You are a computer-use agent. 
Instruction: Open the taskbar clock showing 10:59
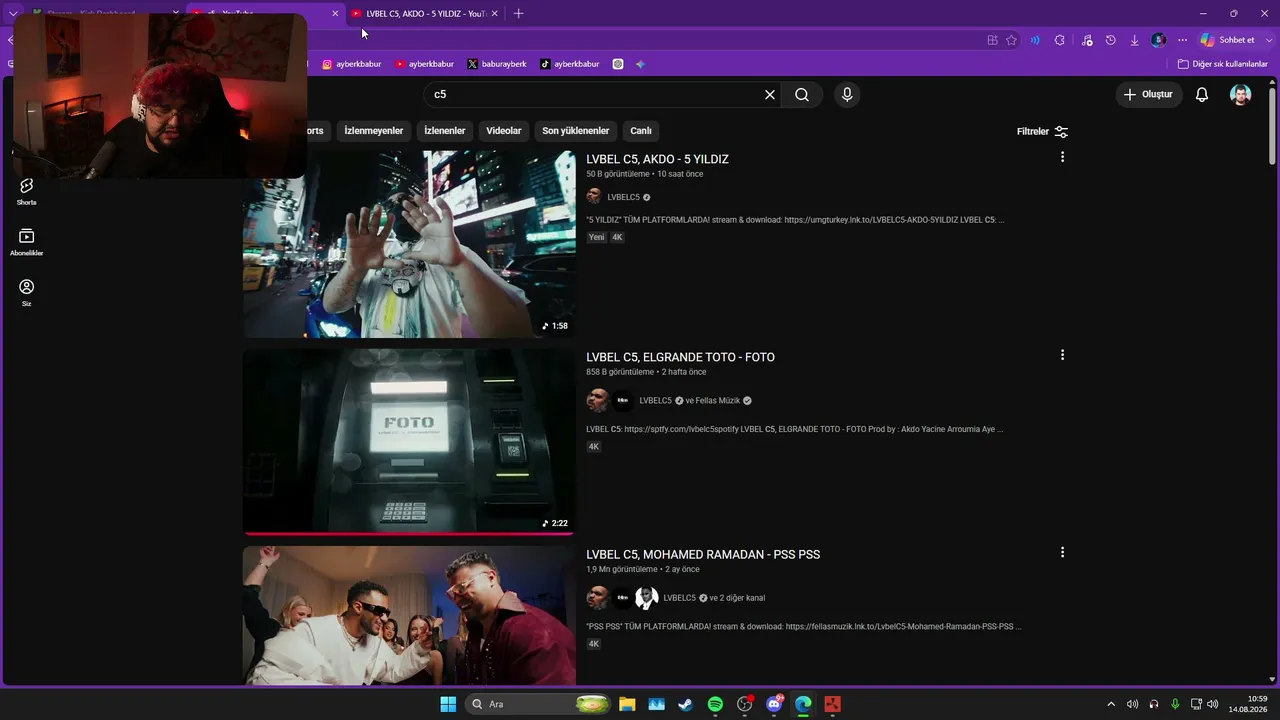coord(1248,704)
